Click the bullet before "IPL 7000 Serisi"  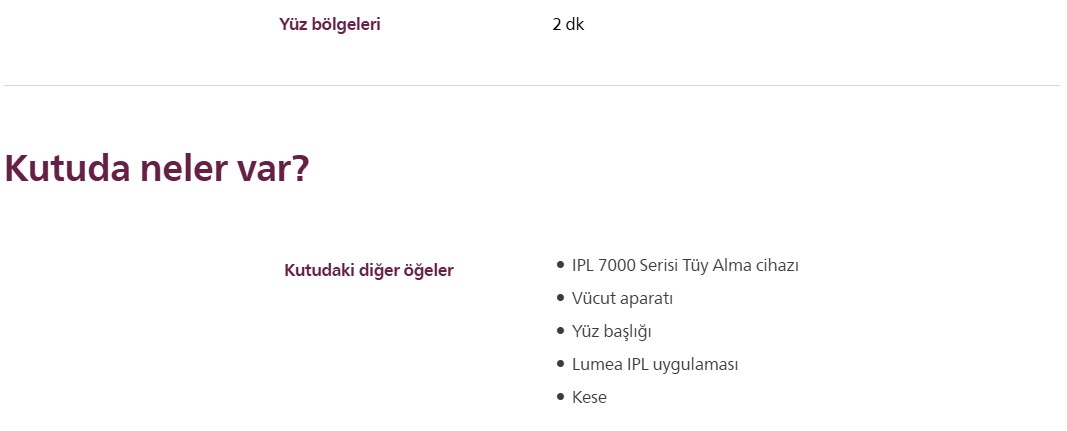tap(560, 266)
